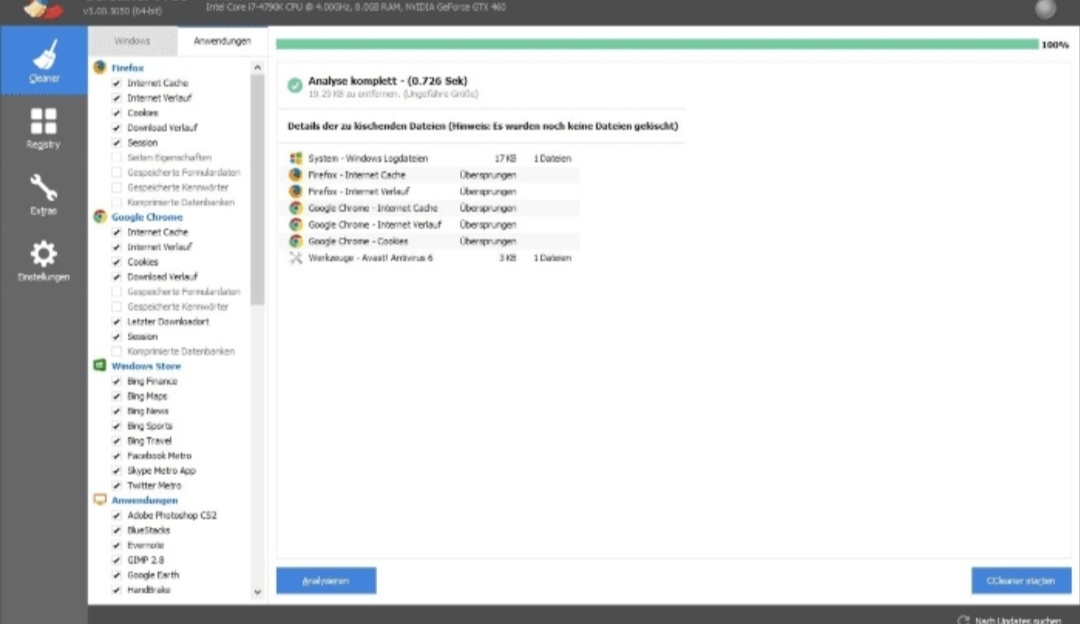The width and height of the screenshot is (1080, 624).
Task: Open Einstellungen gear icon
Action: [43, 253]
